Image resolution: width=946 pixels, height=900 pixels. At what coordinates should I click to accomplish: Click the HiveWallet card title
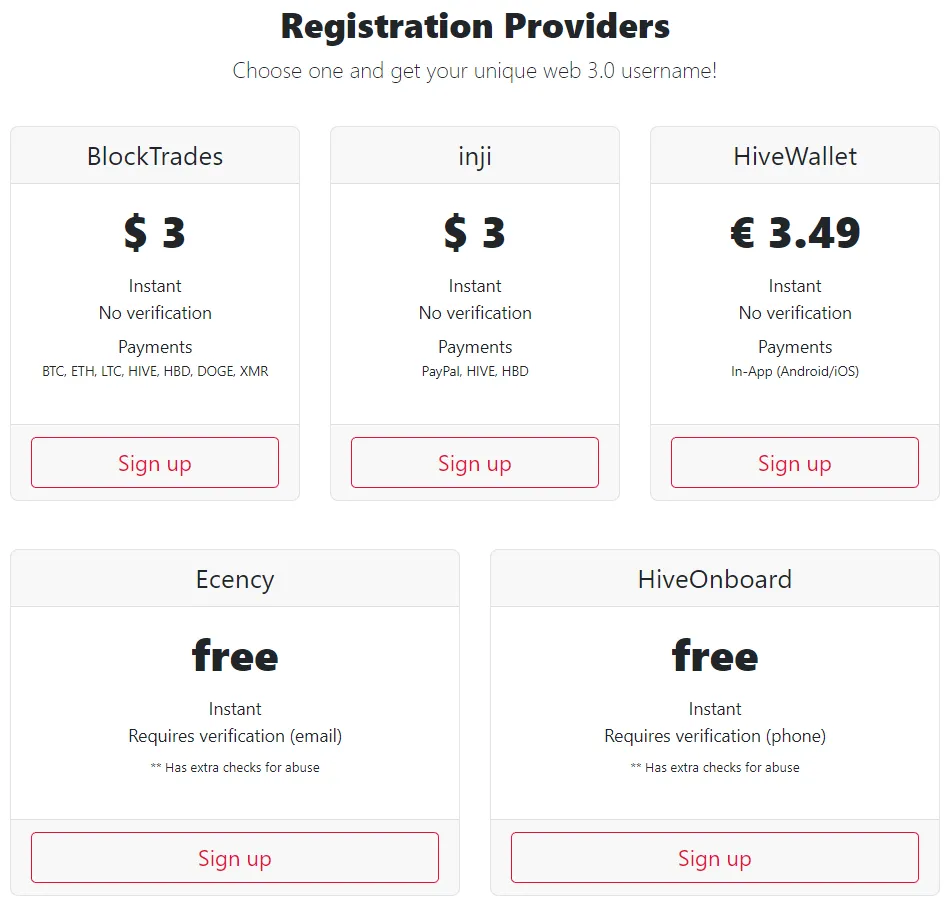click(795, 156)
